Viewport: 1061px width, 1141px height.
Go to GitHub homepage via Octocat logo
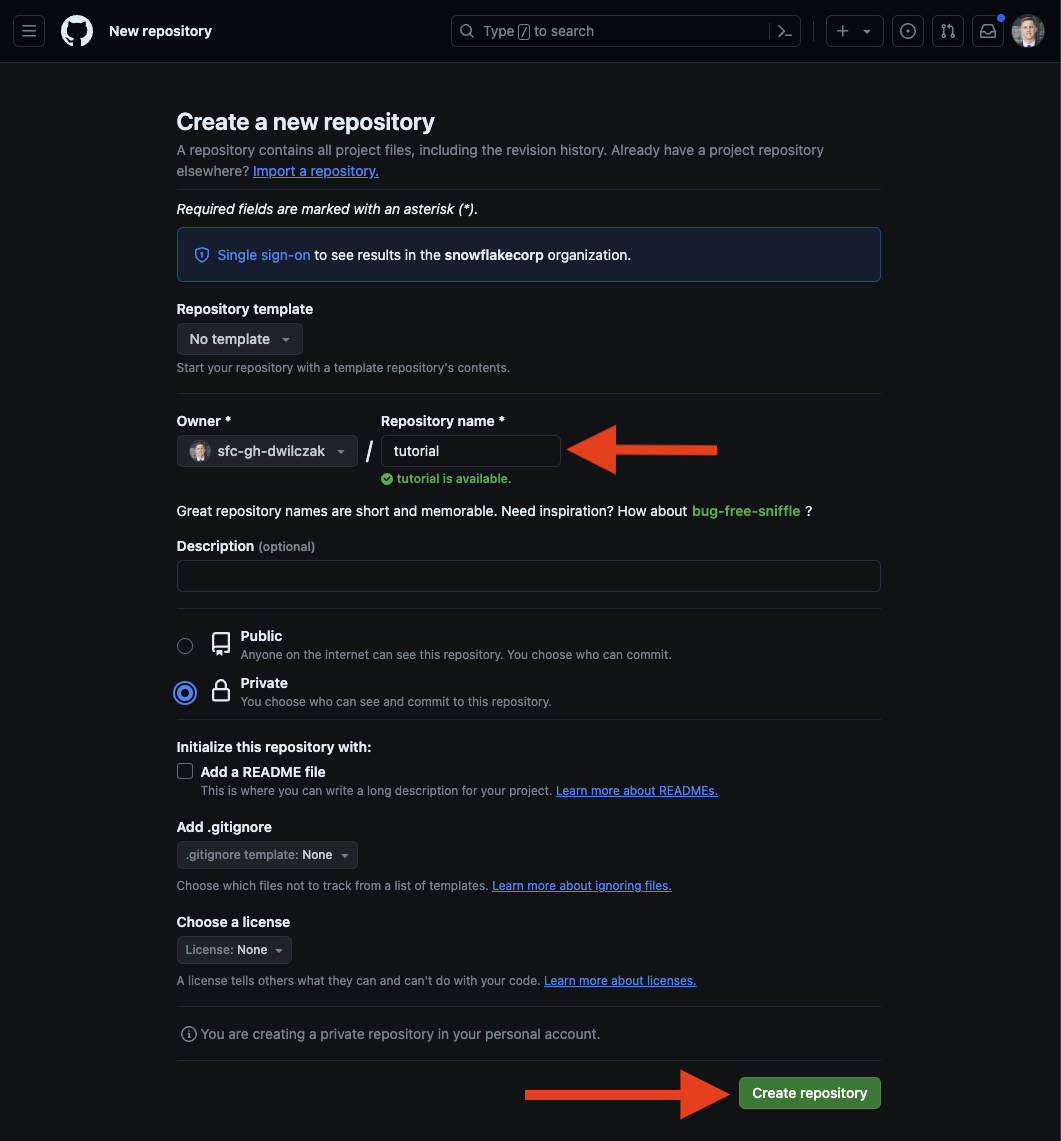76,31
